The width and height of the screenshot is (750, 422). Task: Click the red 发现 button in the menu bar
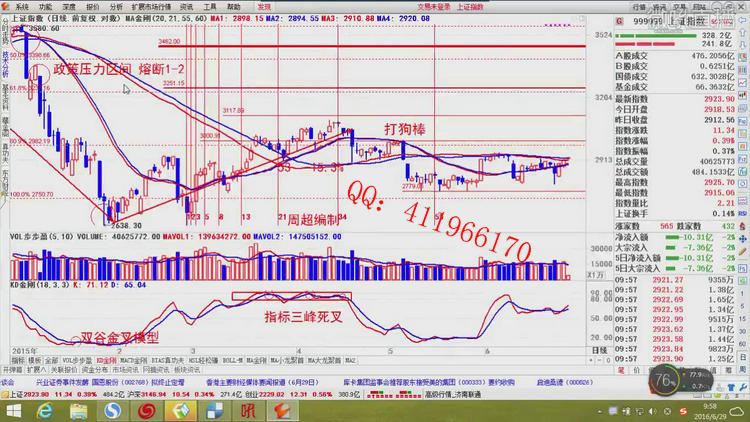pos(264,5)
